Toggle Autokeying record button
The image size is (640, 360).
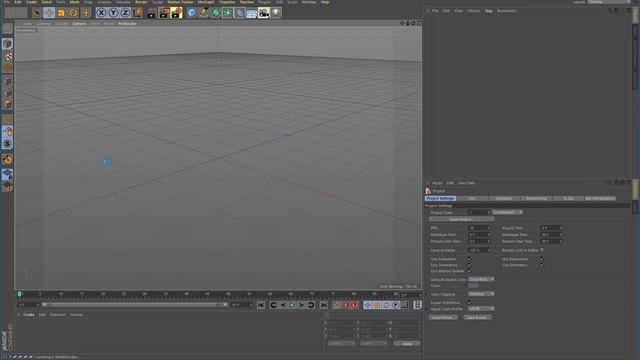tap(345, 305)
